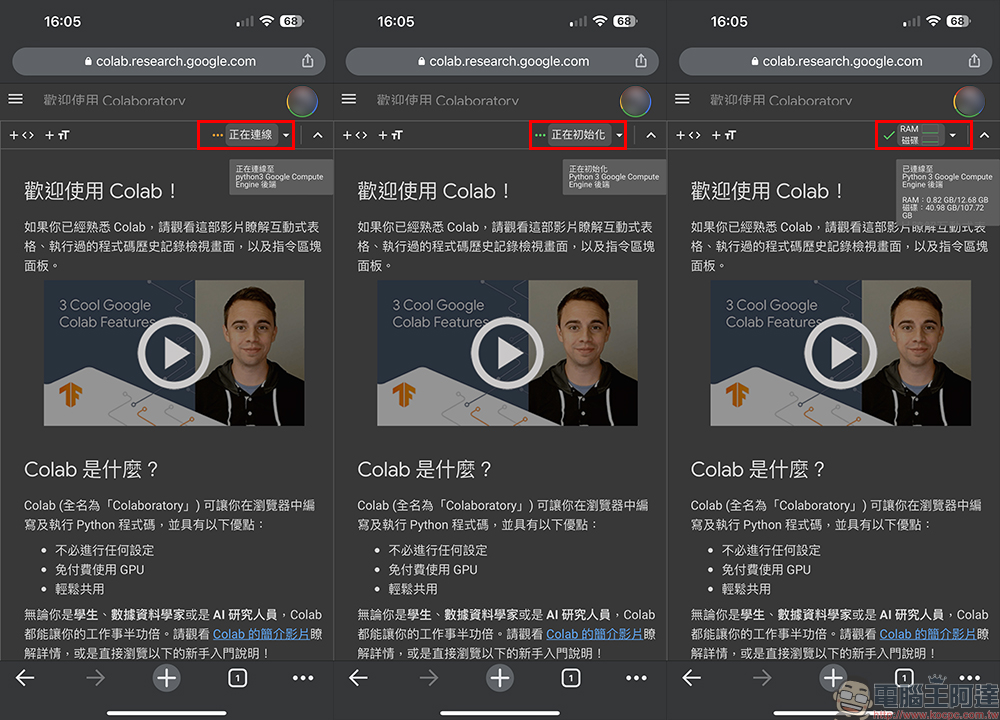Open Colab 的簡介影片 link in the 正在連線 screen
Viewport: 1000px width, 720px height.
(261, 634)
